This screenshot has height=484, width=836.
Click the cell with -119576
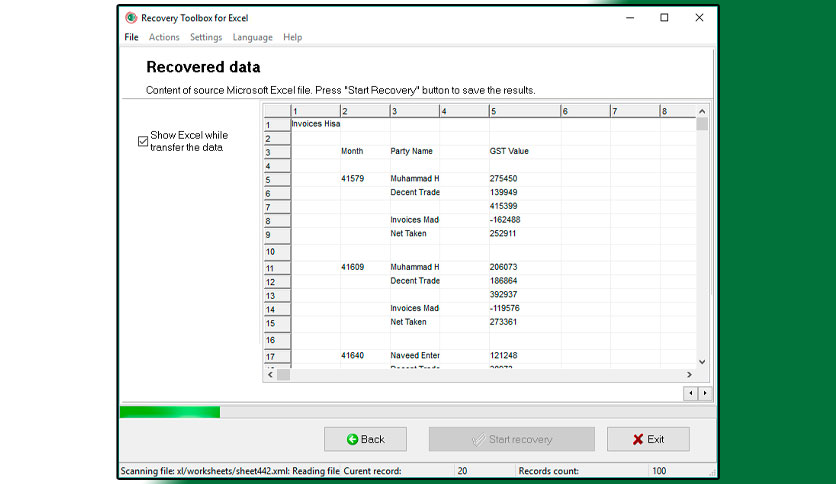(x=525, y=308)
